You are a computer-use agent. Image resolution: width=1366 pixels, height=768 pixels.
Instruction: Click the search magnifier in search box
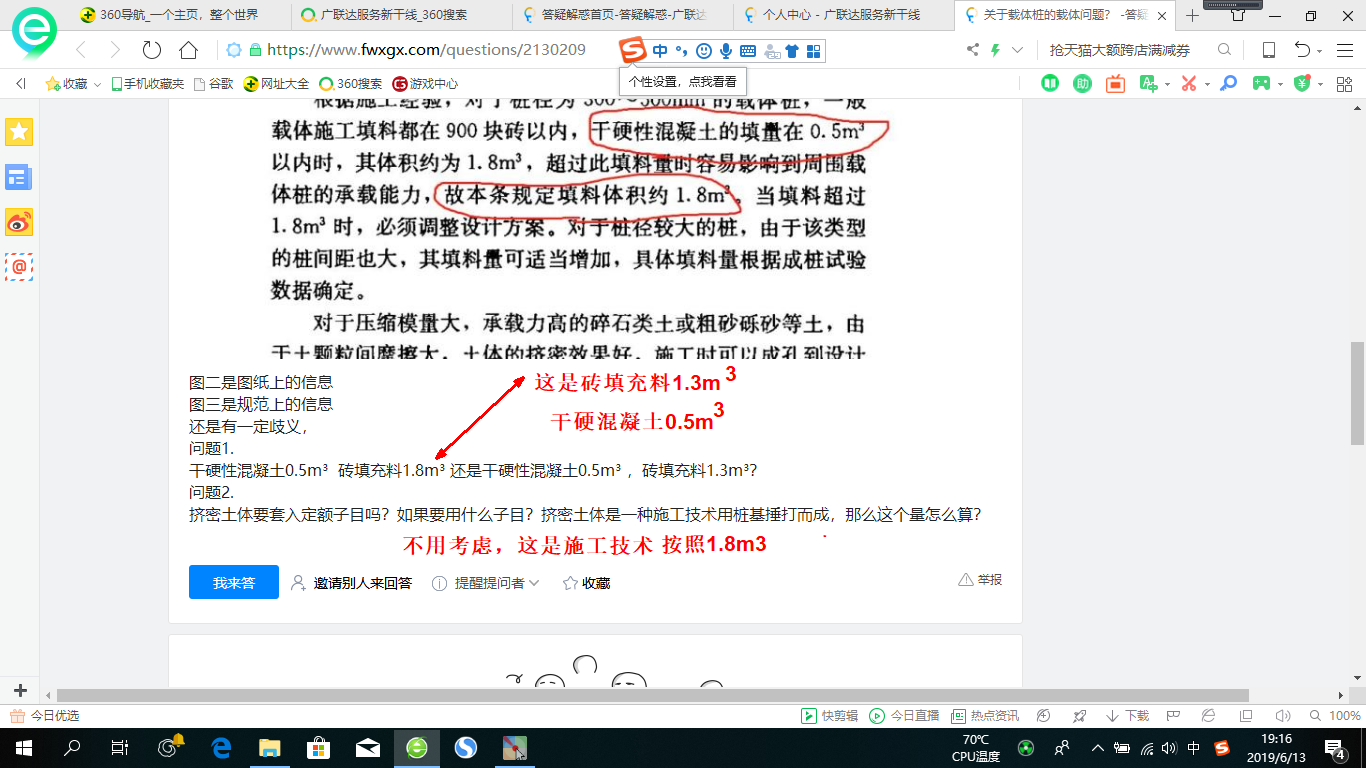point(1224,50)
